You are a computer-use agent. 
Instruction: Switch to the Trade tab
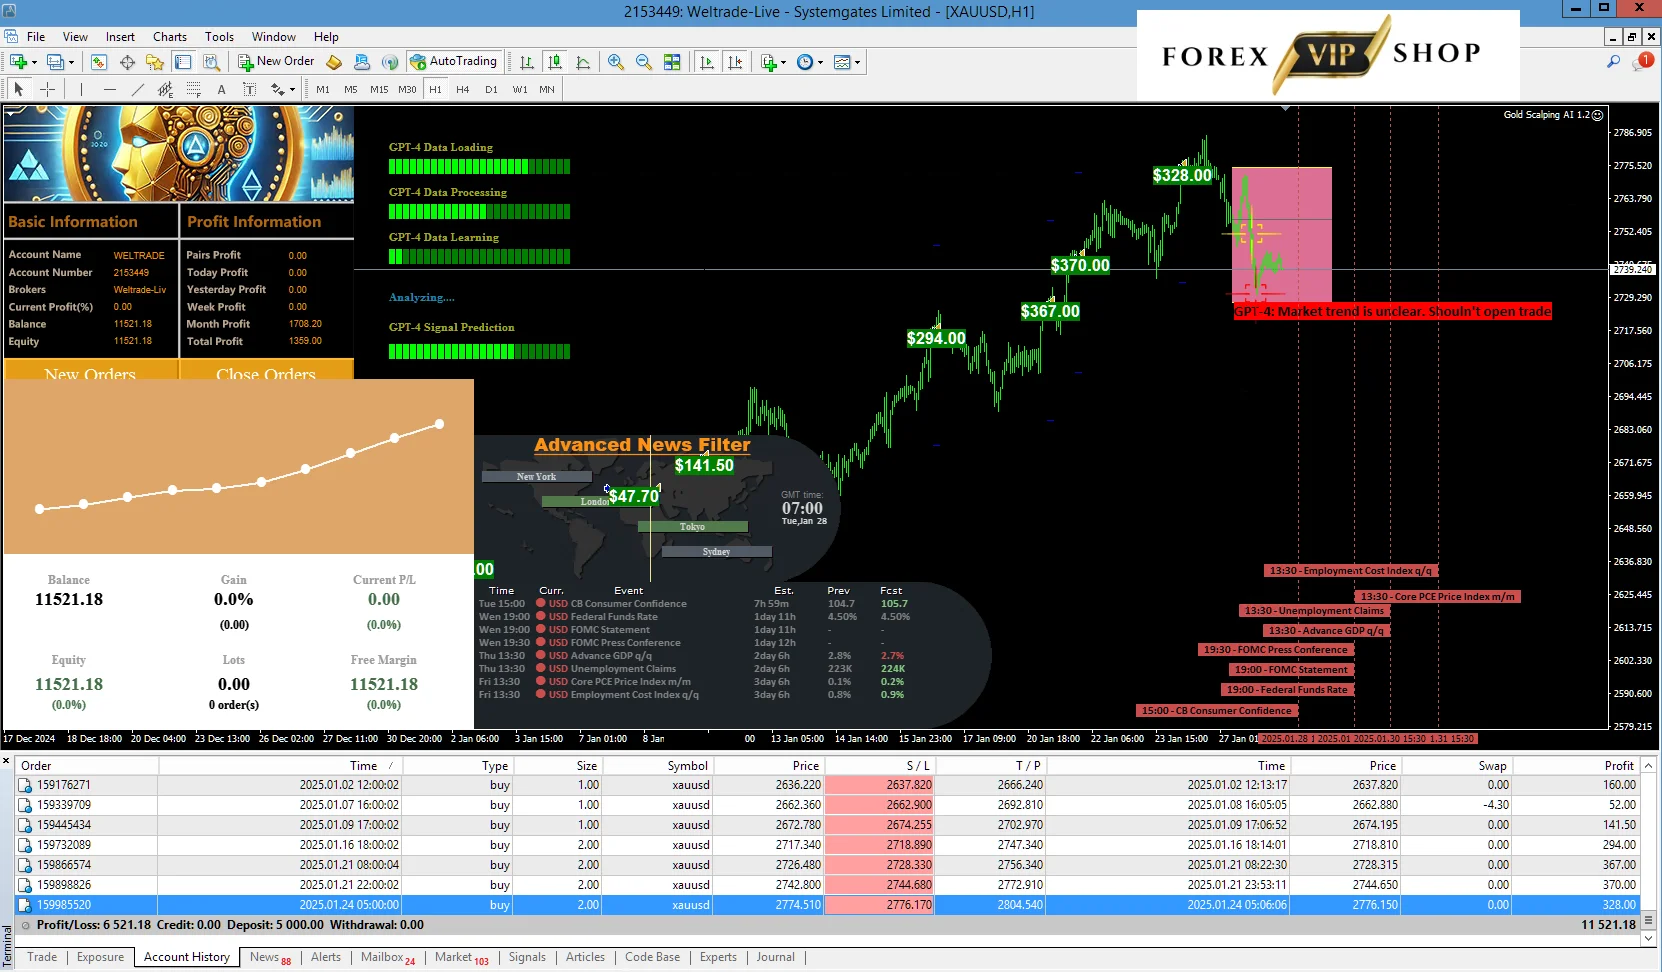(x=42, y=957)
